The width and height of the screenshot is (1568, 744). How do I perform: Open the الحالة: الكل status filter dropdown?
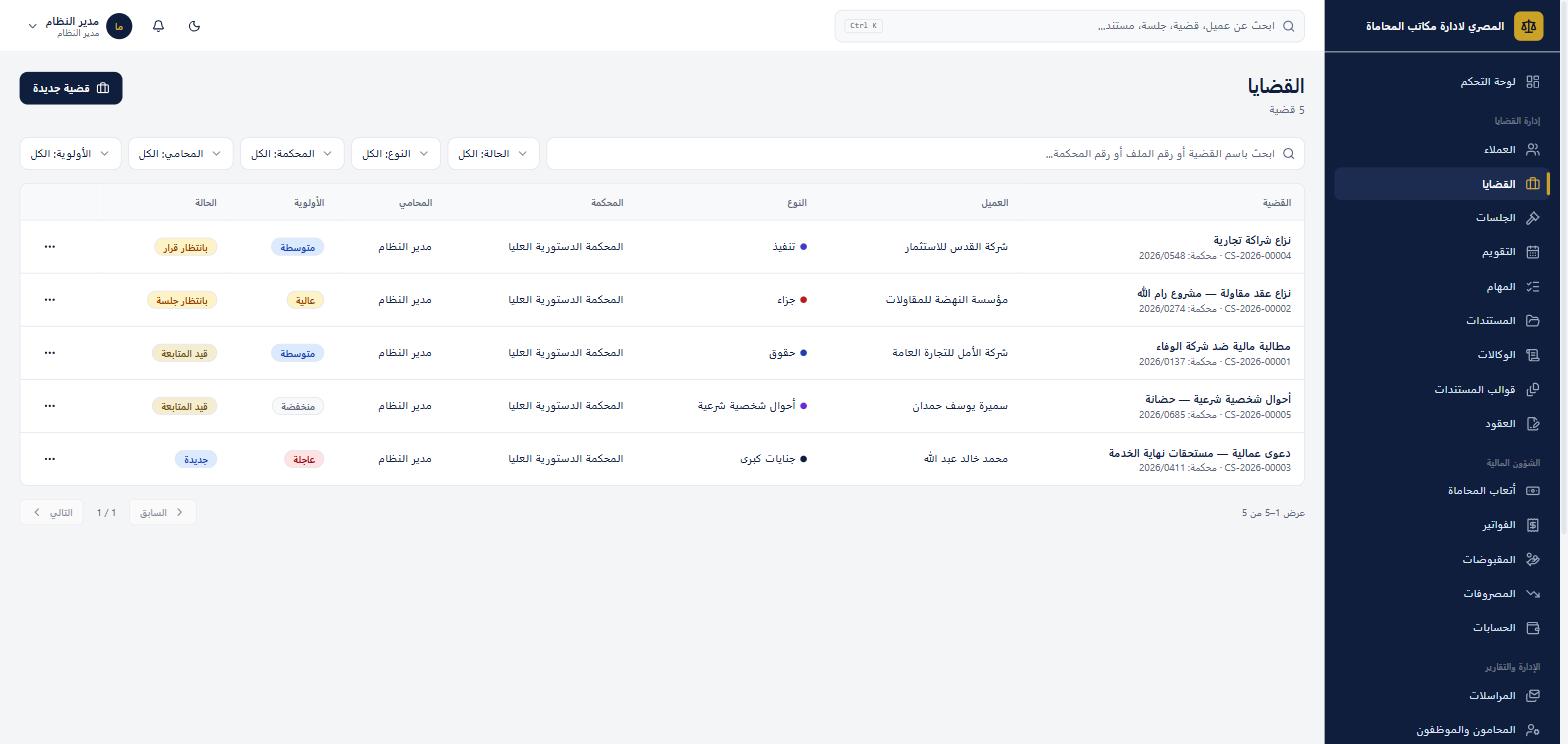tap(494, 154)
